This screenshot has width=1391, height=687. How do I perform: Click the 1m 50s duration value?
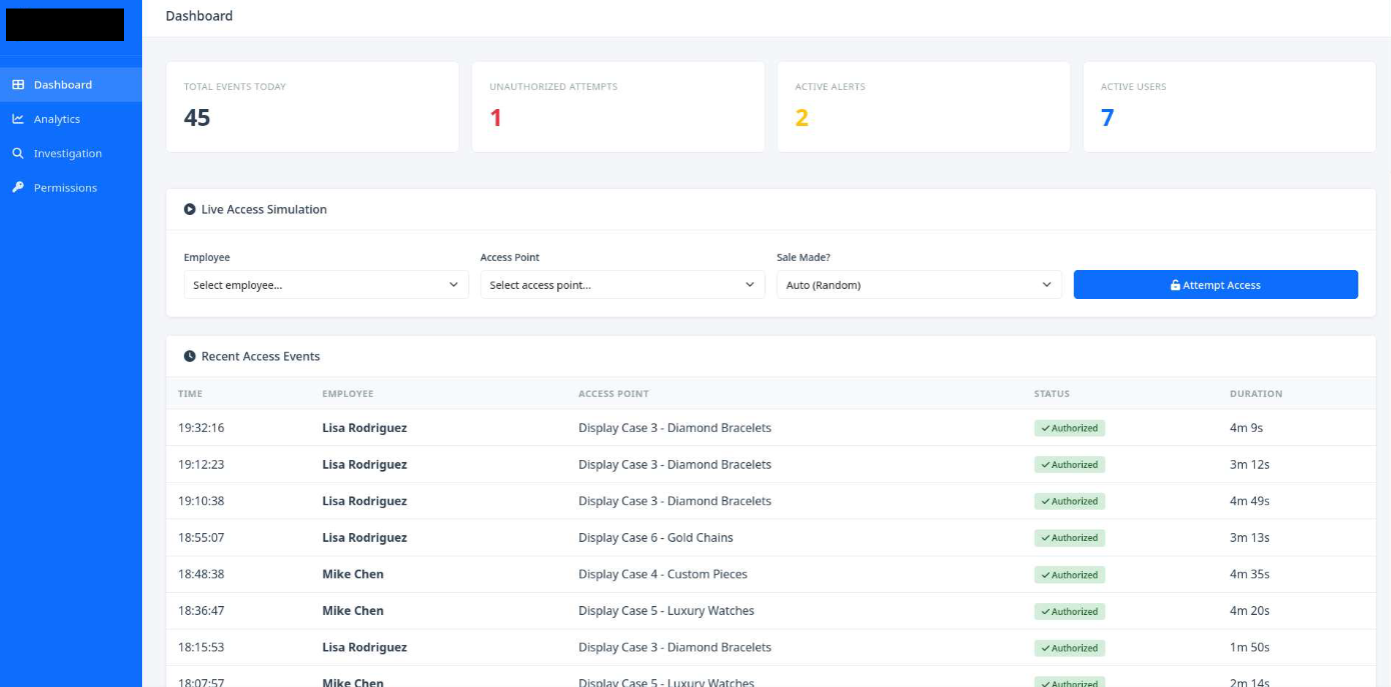[1249, 648]
